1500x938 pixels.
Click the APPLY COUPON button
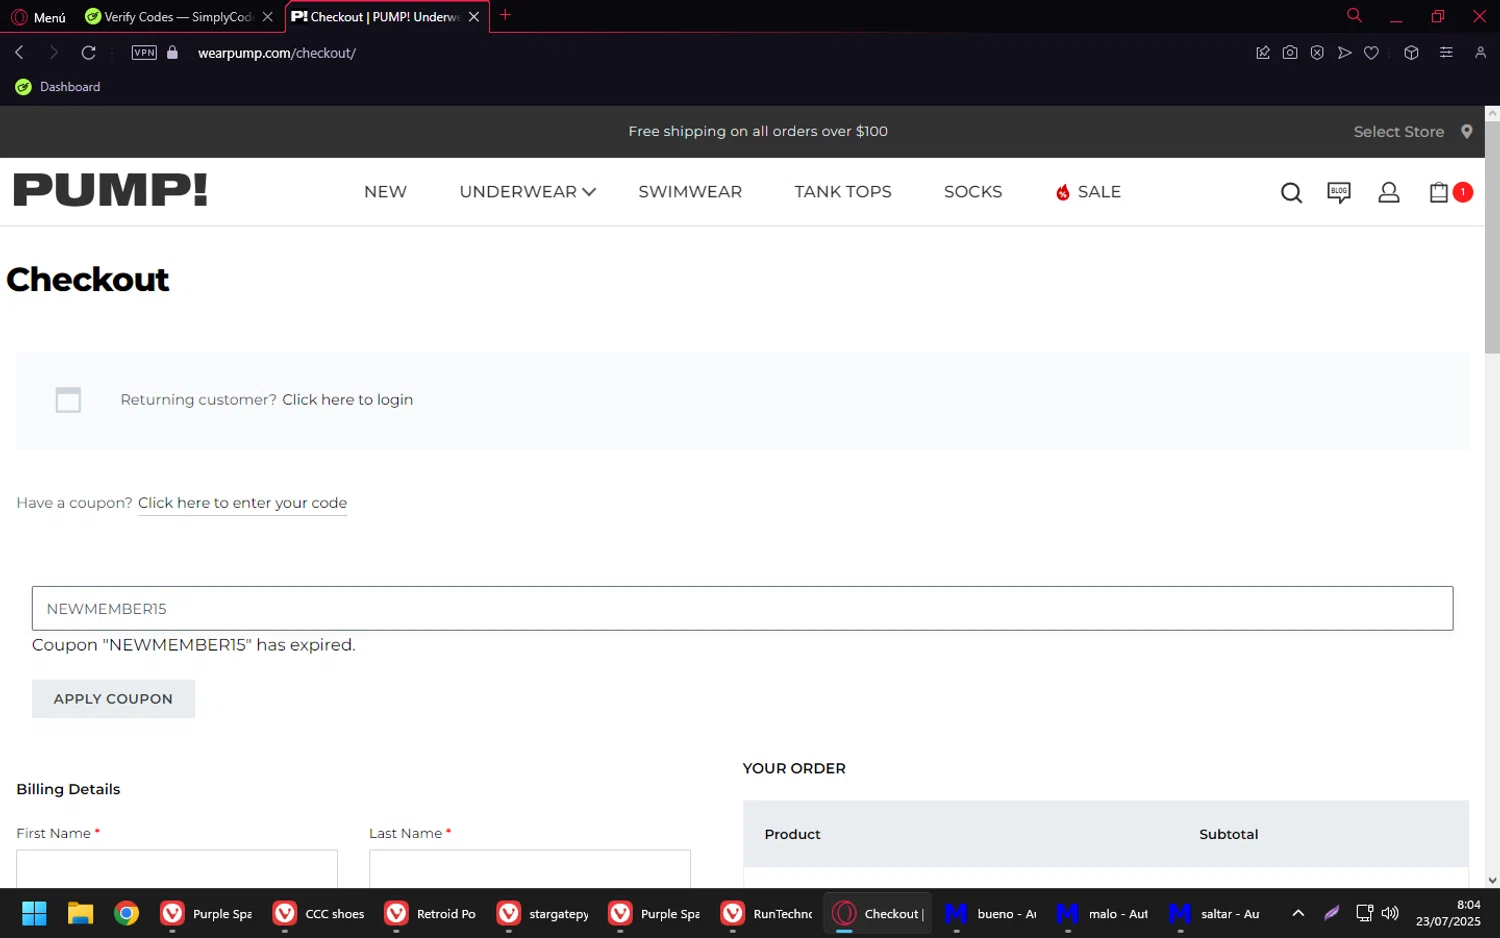click(x=113, y=698)
